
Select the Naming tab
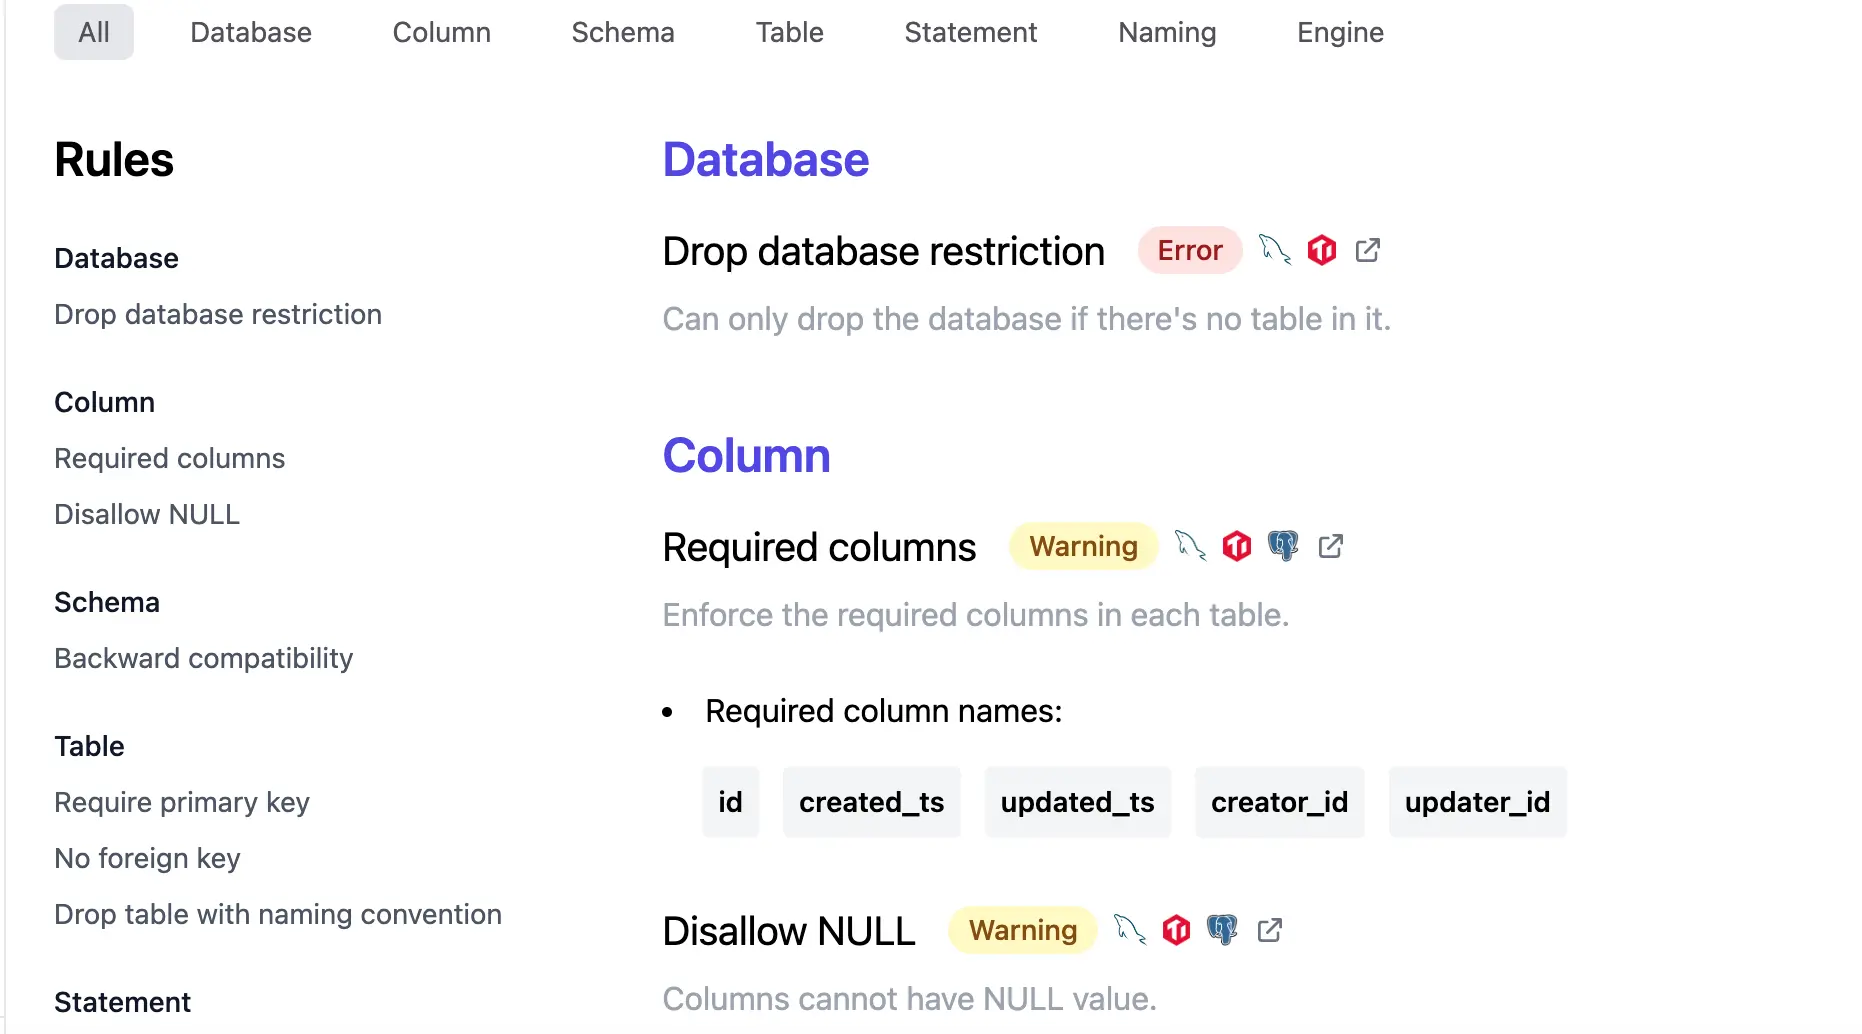pos(1166,32)
